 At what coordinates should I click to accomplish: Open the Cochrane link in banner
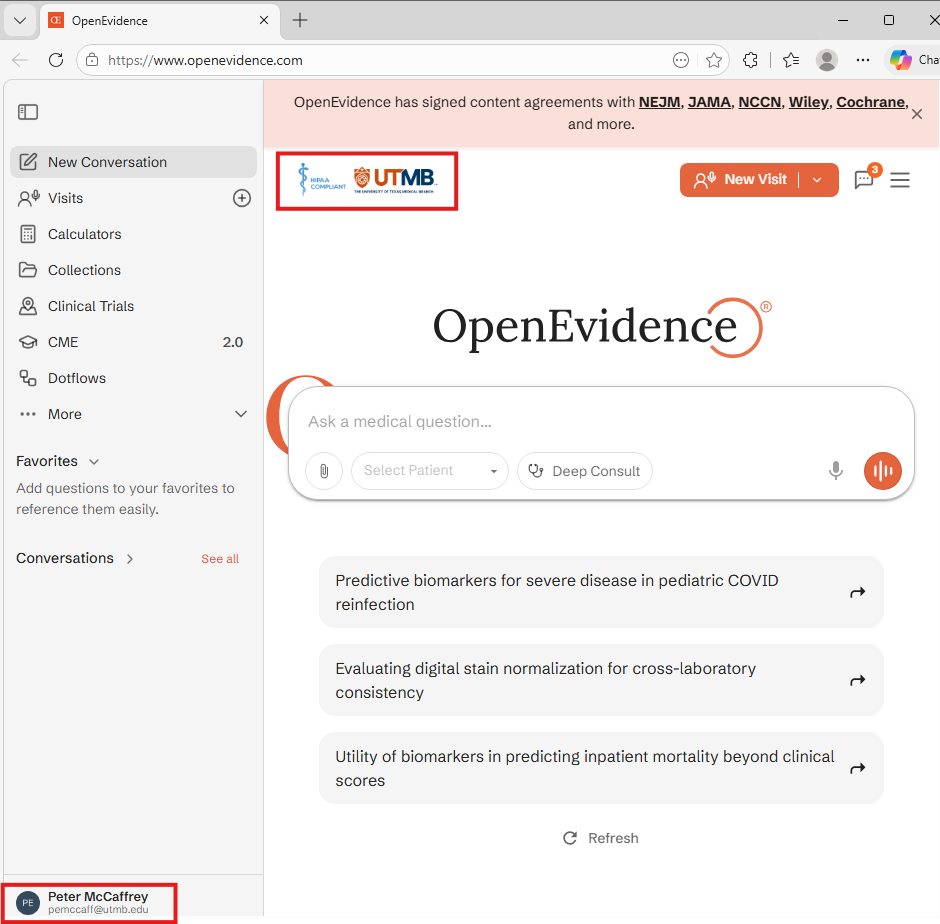point(871,102)
